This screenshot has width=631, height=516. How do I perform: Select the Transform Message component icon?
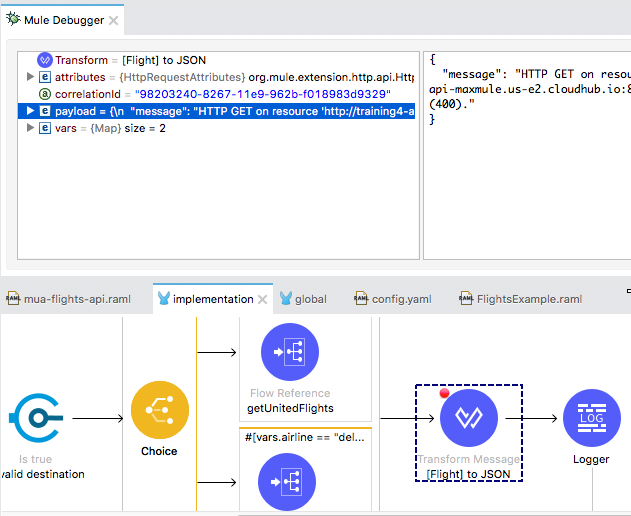click(x=469, y=418)
